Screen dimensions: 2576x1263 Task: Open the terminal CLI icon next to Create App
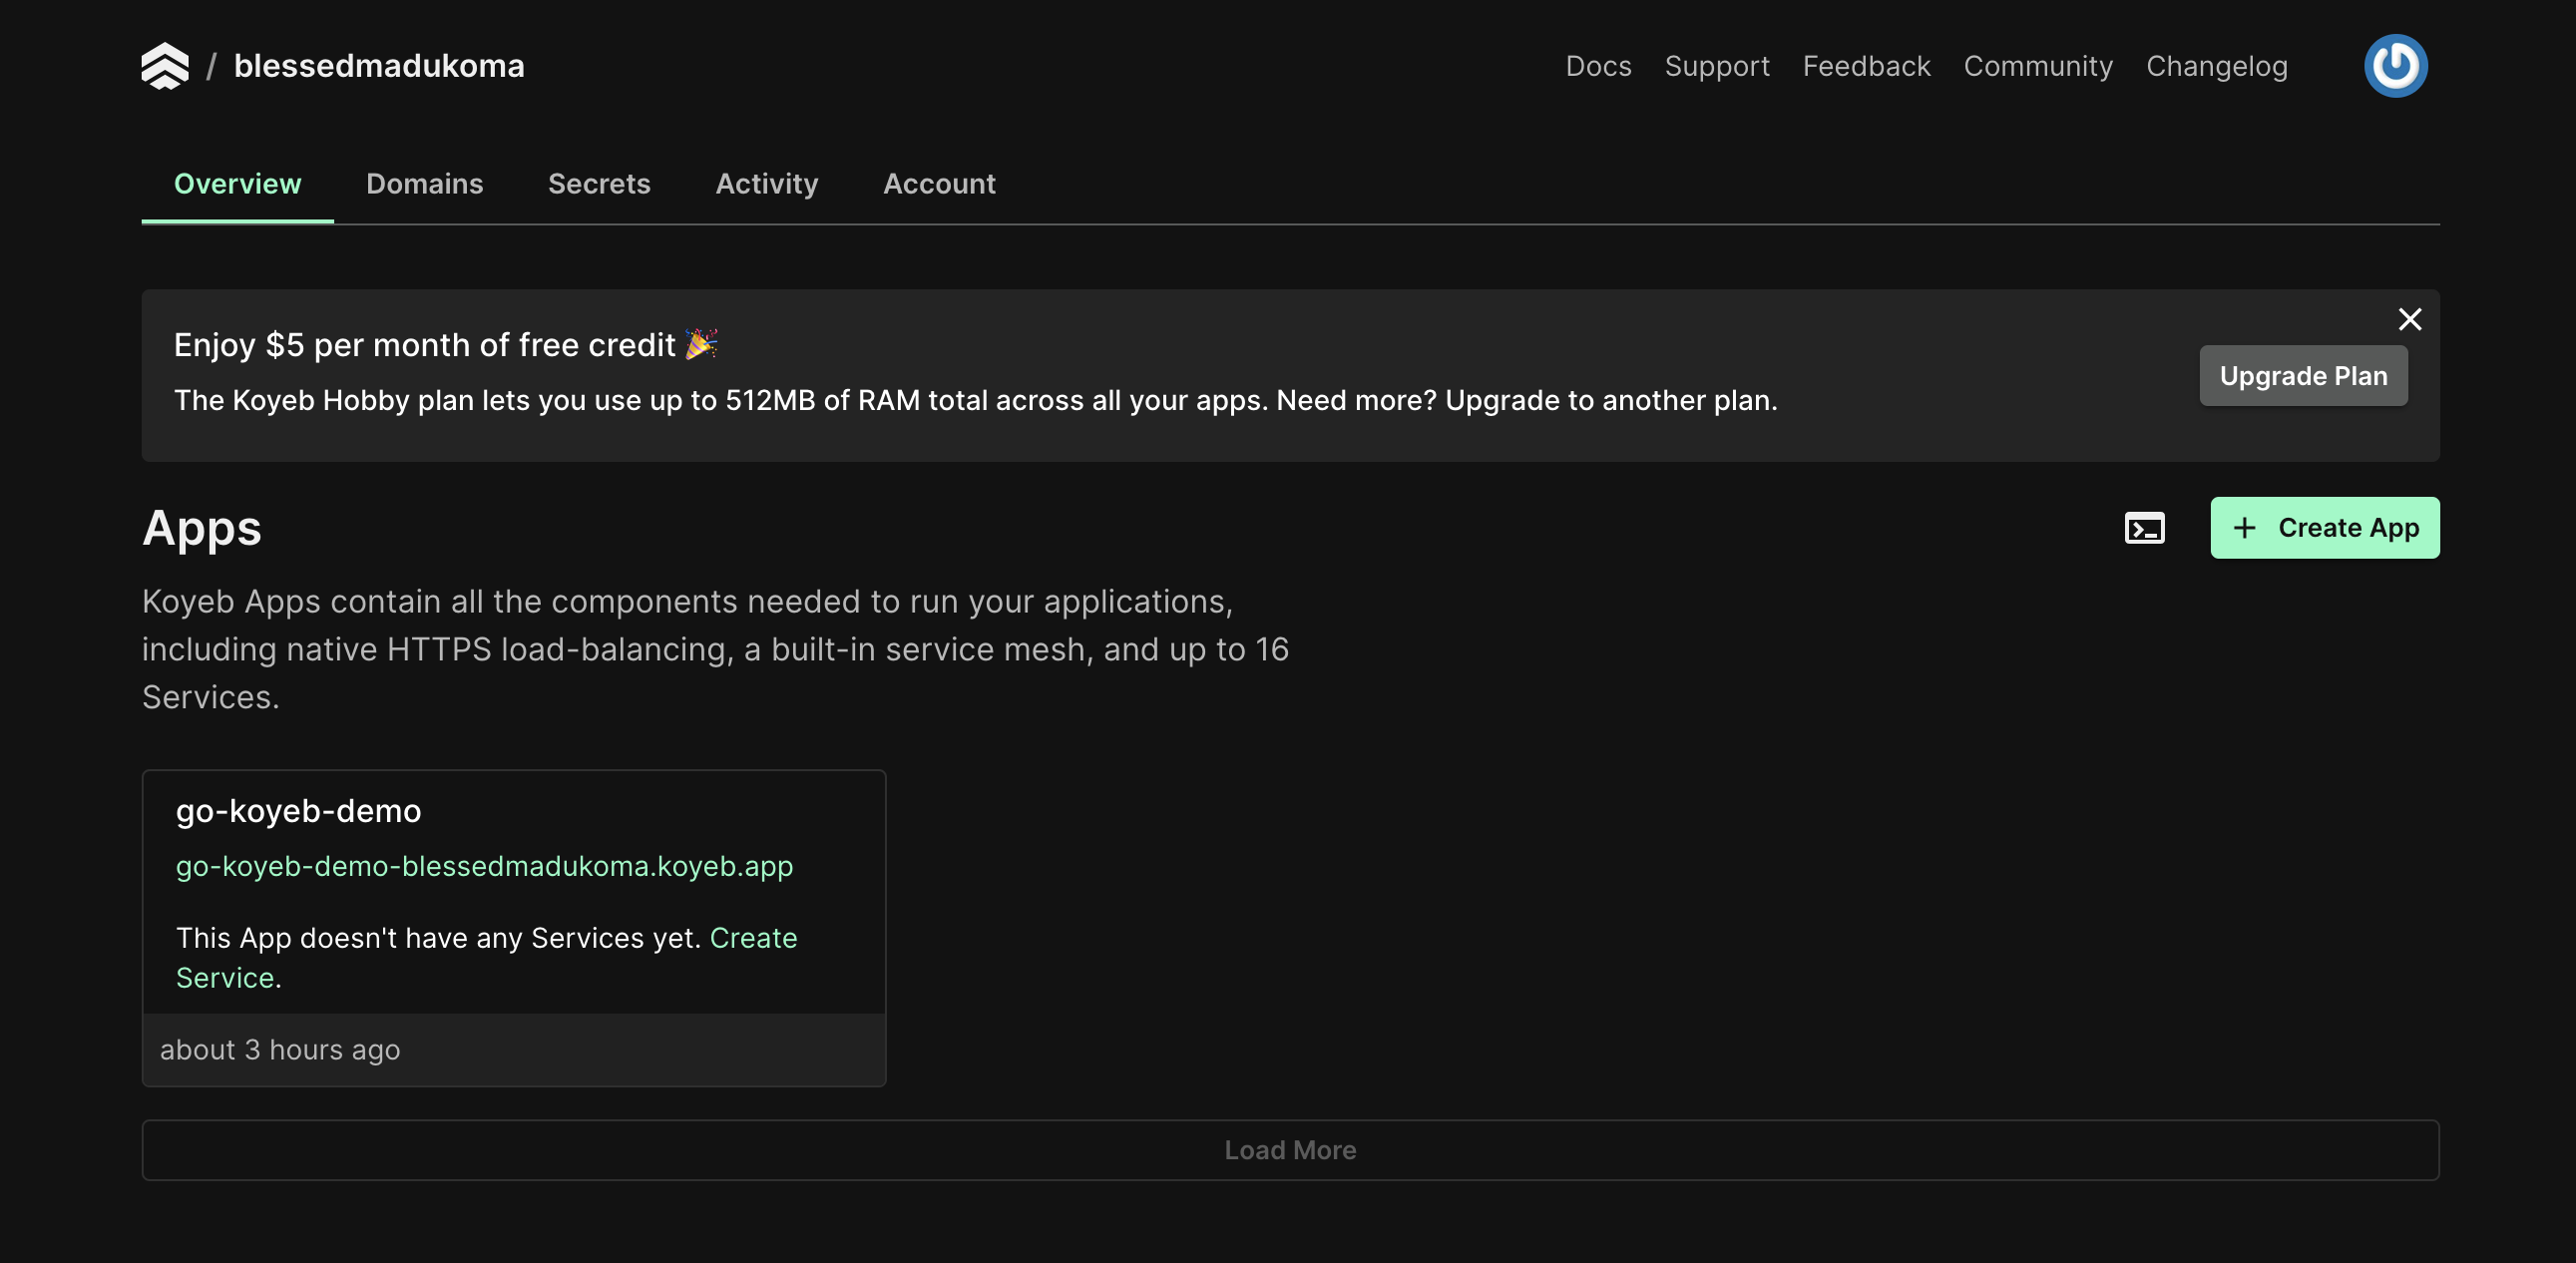pyautogui.click(x=2144, y=528)
